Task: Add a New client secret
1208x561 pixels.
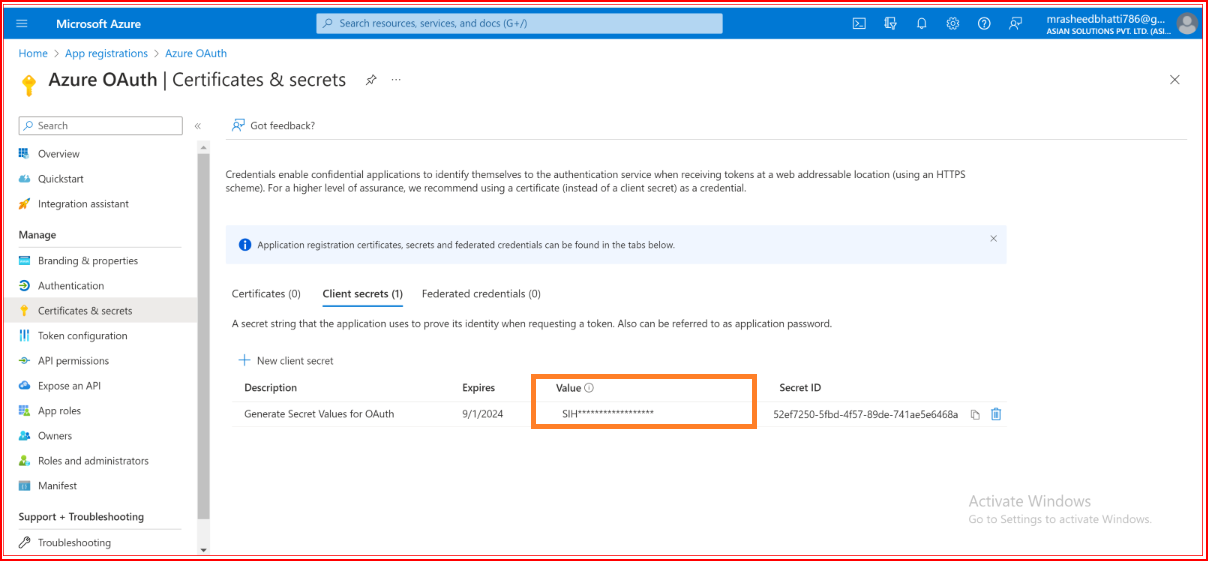Action: click(286, 361)
